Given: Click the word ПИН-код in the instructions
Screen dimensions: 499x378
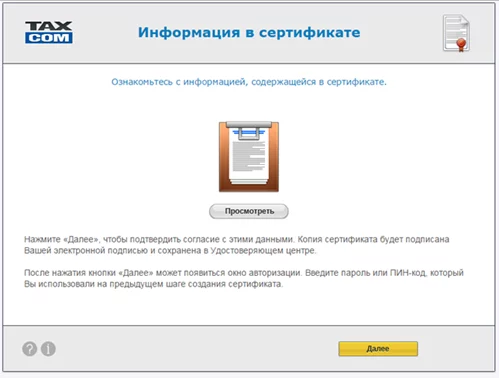Looking at the screenshot, I should coord(408,273).
